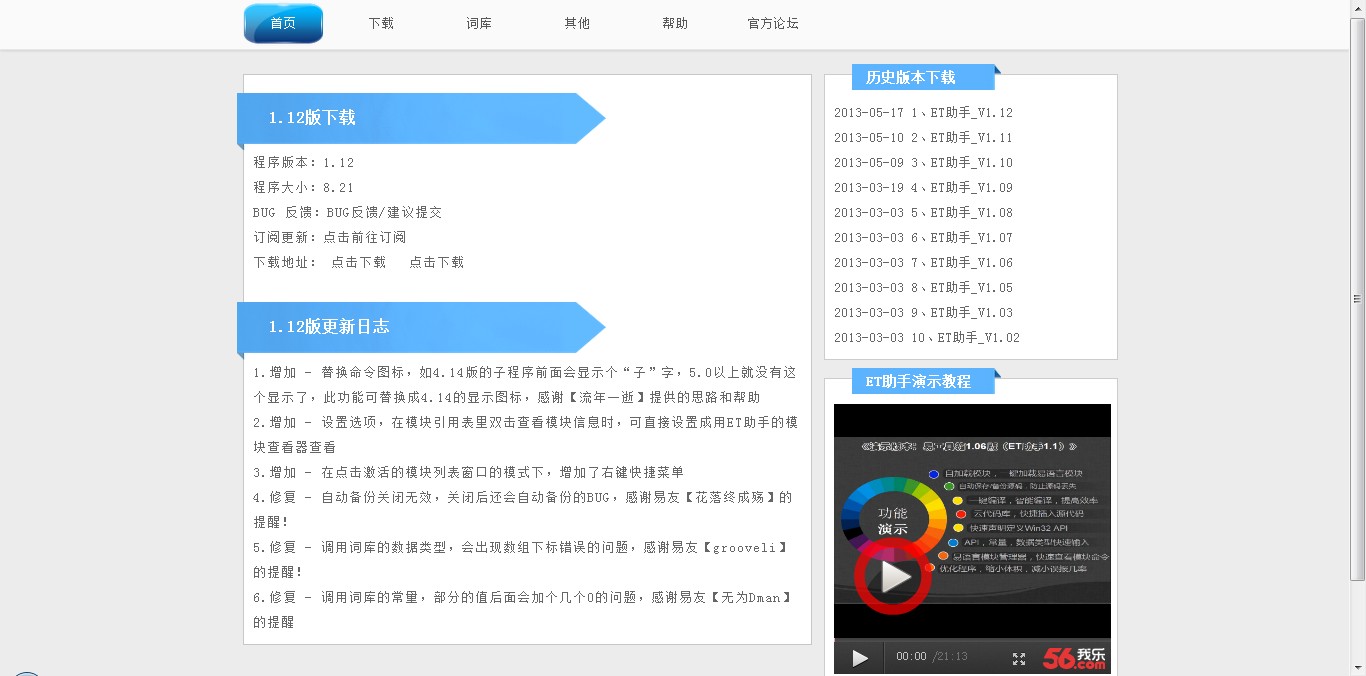Click the page vertical scrollbar thumb

[1357, 300]
